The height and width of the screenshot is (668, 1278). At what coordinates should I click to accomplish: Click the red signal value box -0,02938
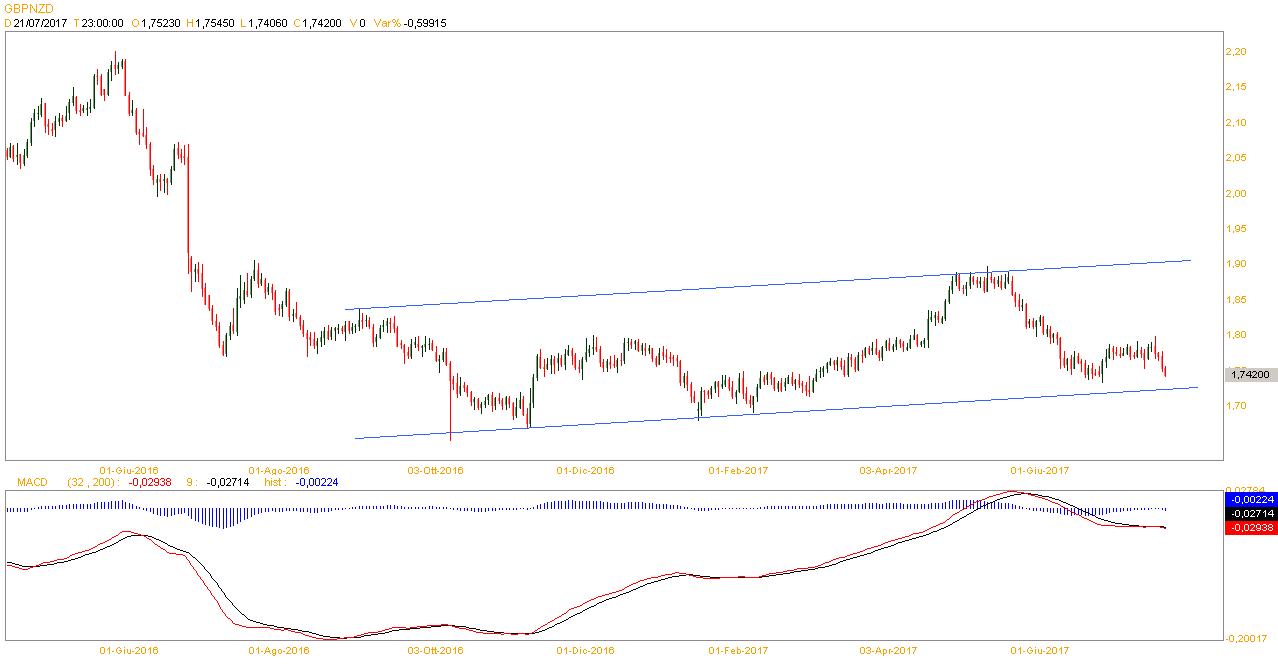point(1250,527)
